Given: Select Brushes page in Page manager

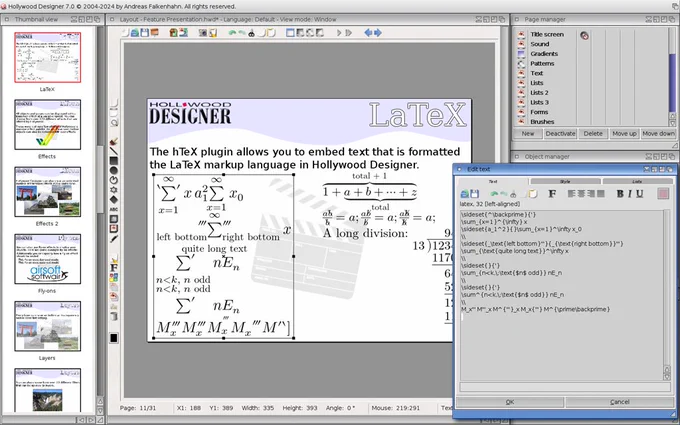Looking at the screenshot, I should (542, 122).
